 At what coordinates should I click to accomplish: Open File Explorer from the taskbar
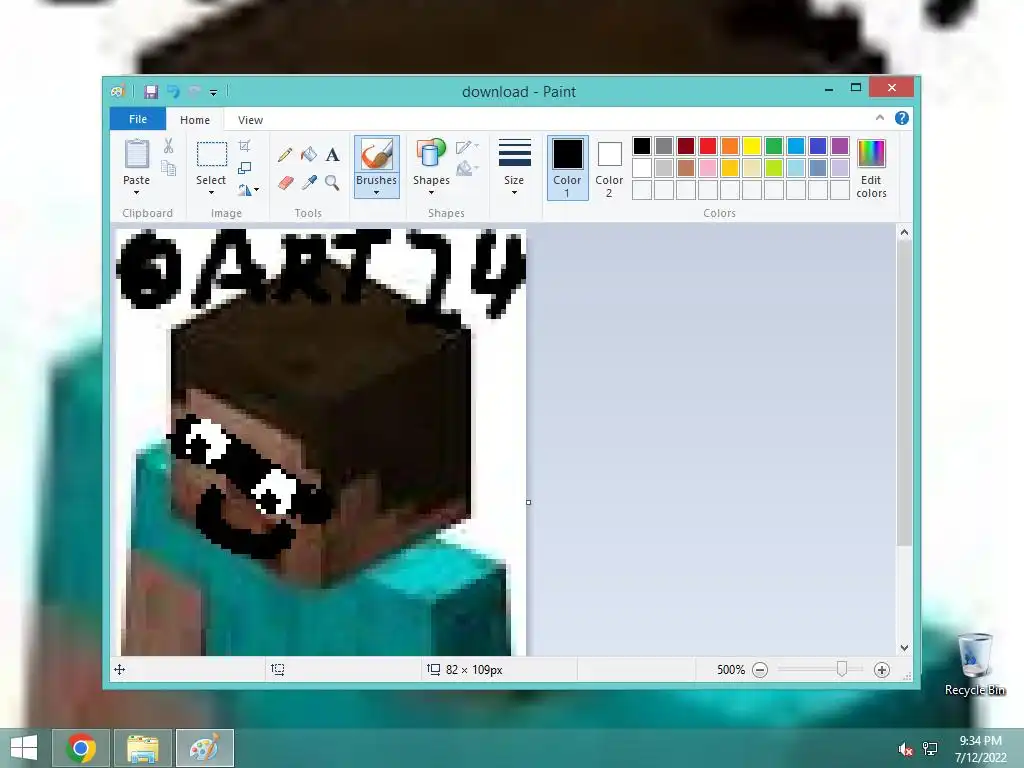coord(142,748)
